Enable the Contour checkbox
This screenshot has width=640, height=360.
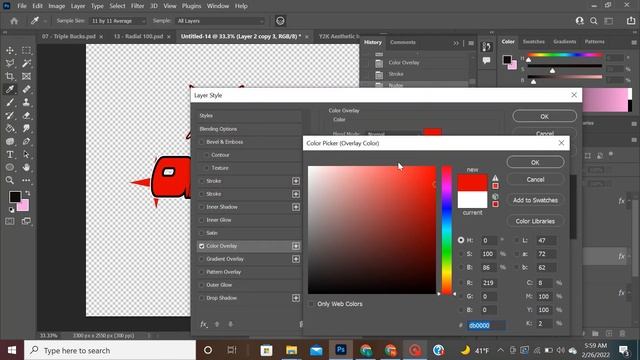pos(207,155)
